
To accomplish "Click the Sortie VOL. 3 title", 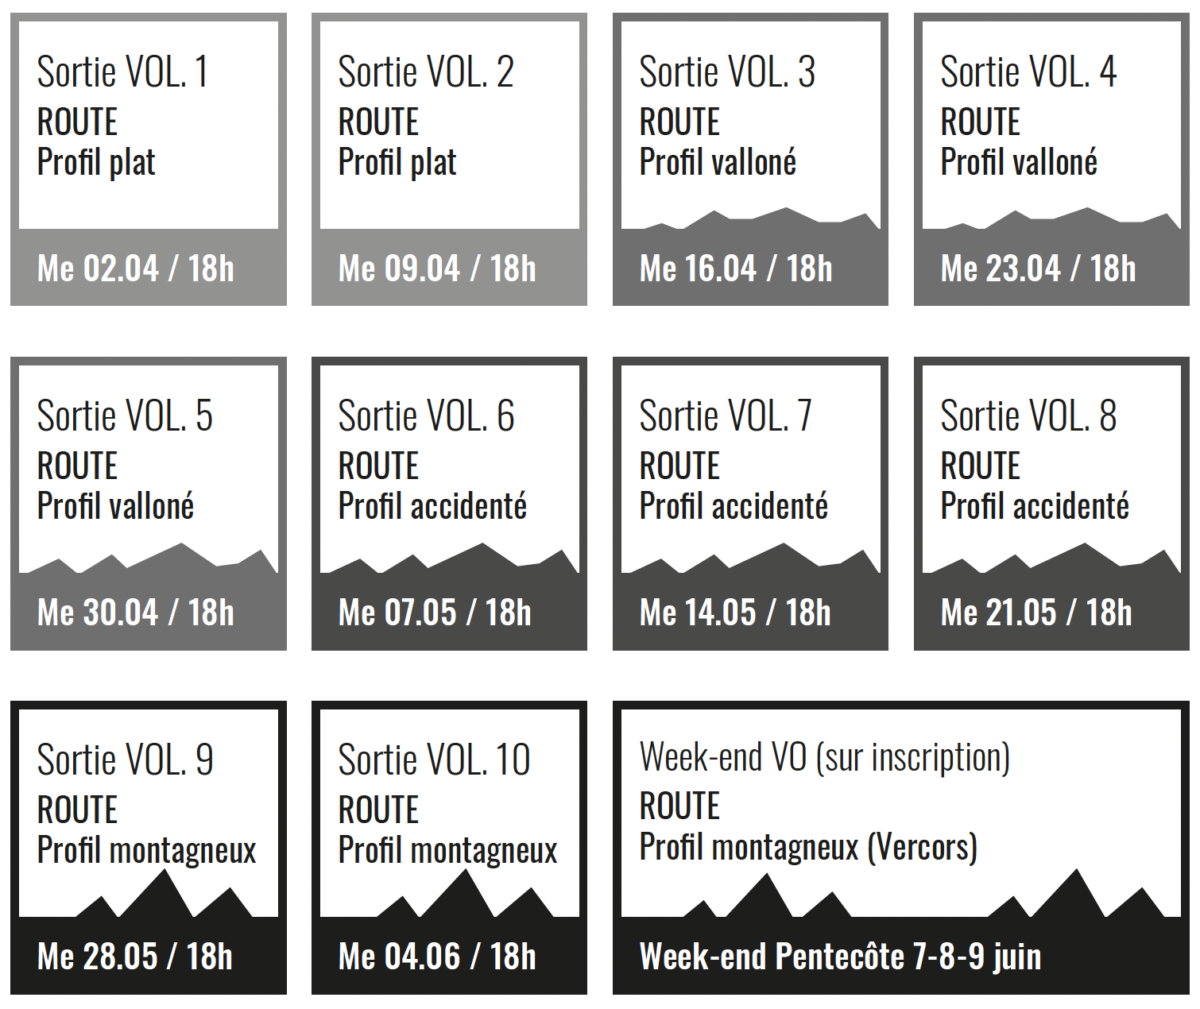I will (727, 72).
